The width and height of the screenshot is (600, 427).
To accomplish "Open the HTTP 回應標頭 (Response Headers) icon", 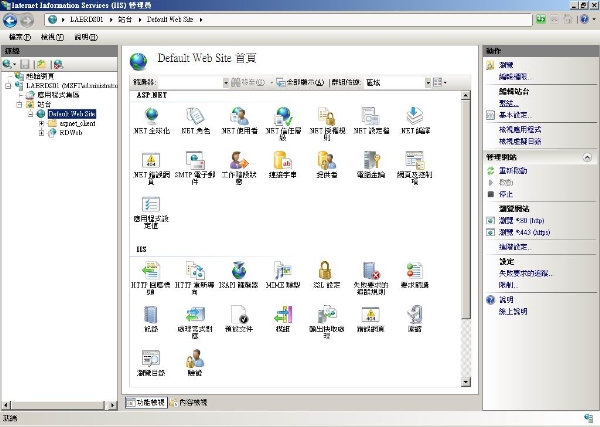I will point(152,270).
